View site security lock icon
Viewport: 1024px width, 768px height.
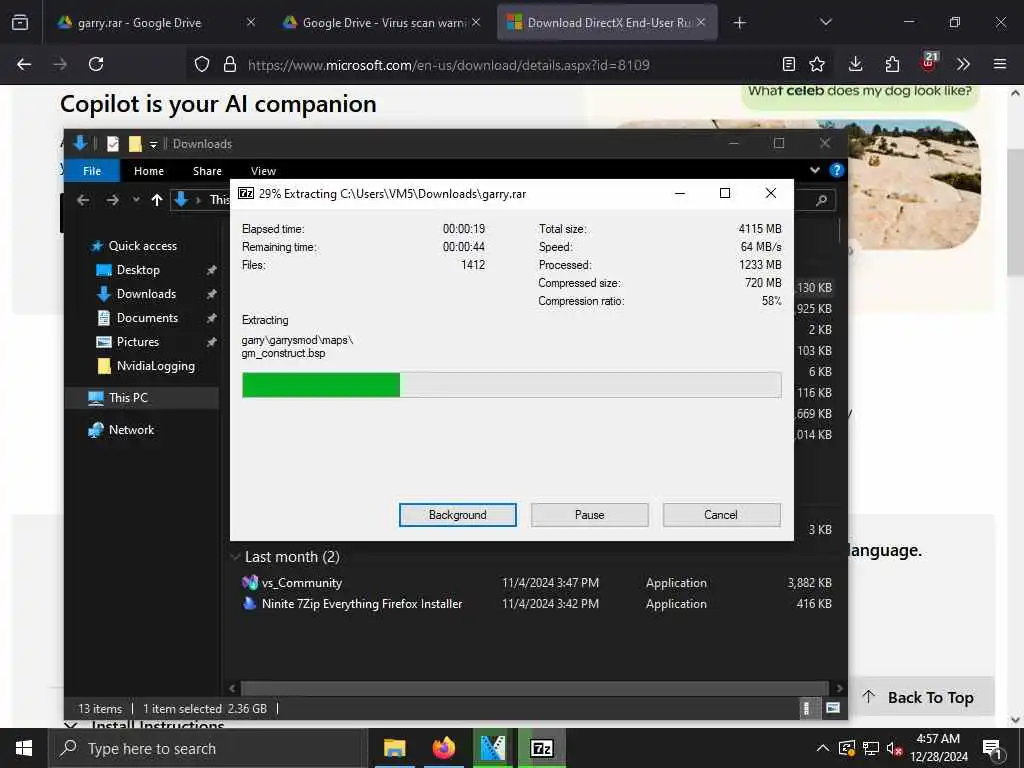pyautogui.click(x=229, y=64)
